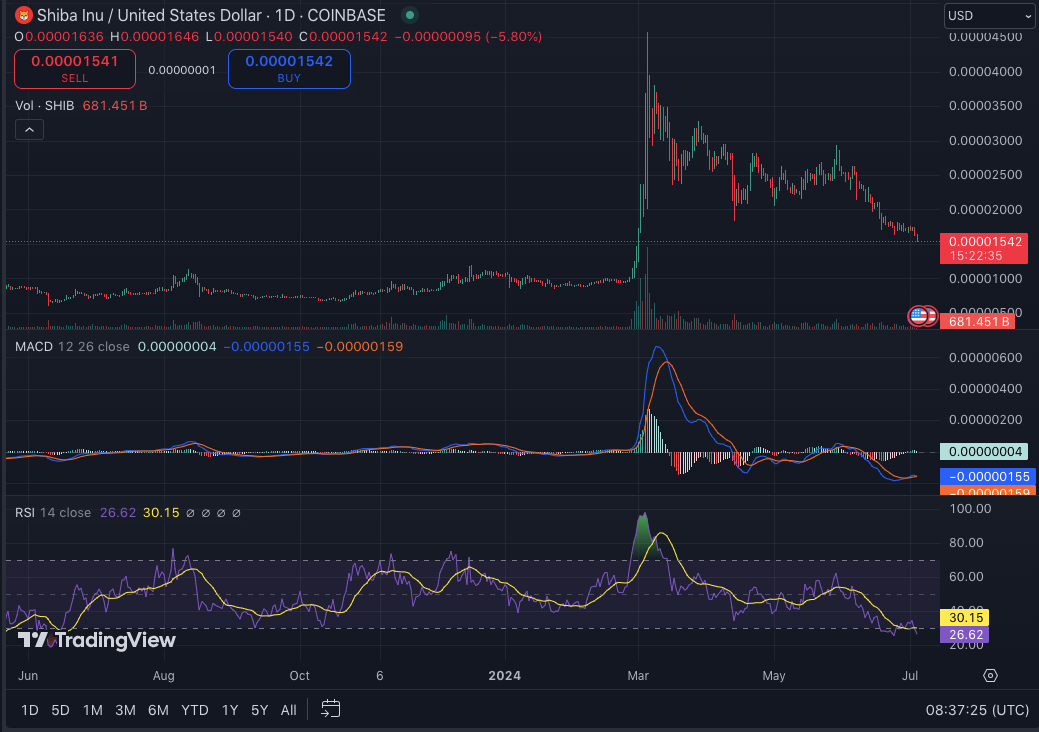Click the 08:37:25 (UTC) timezone clock
The width and height of the screenshot is (1039, 732).
click(x=977, y=710)
